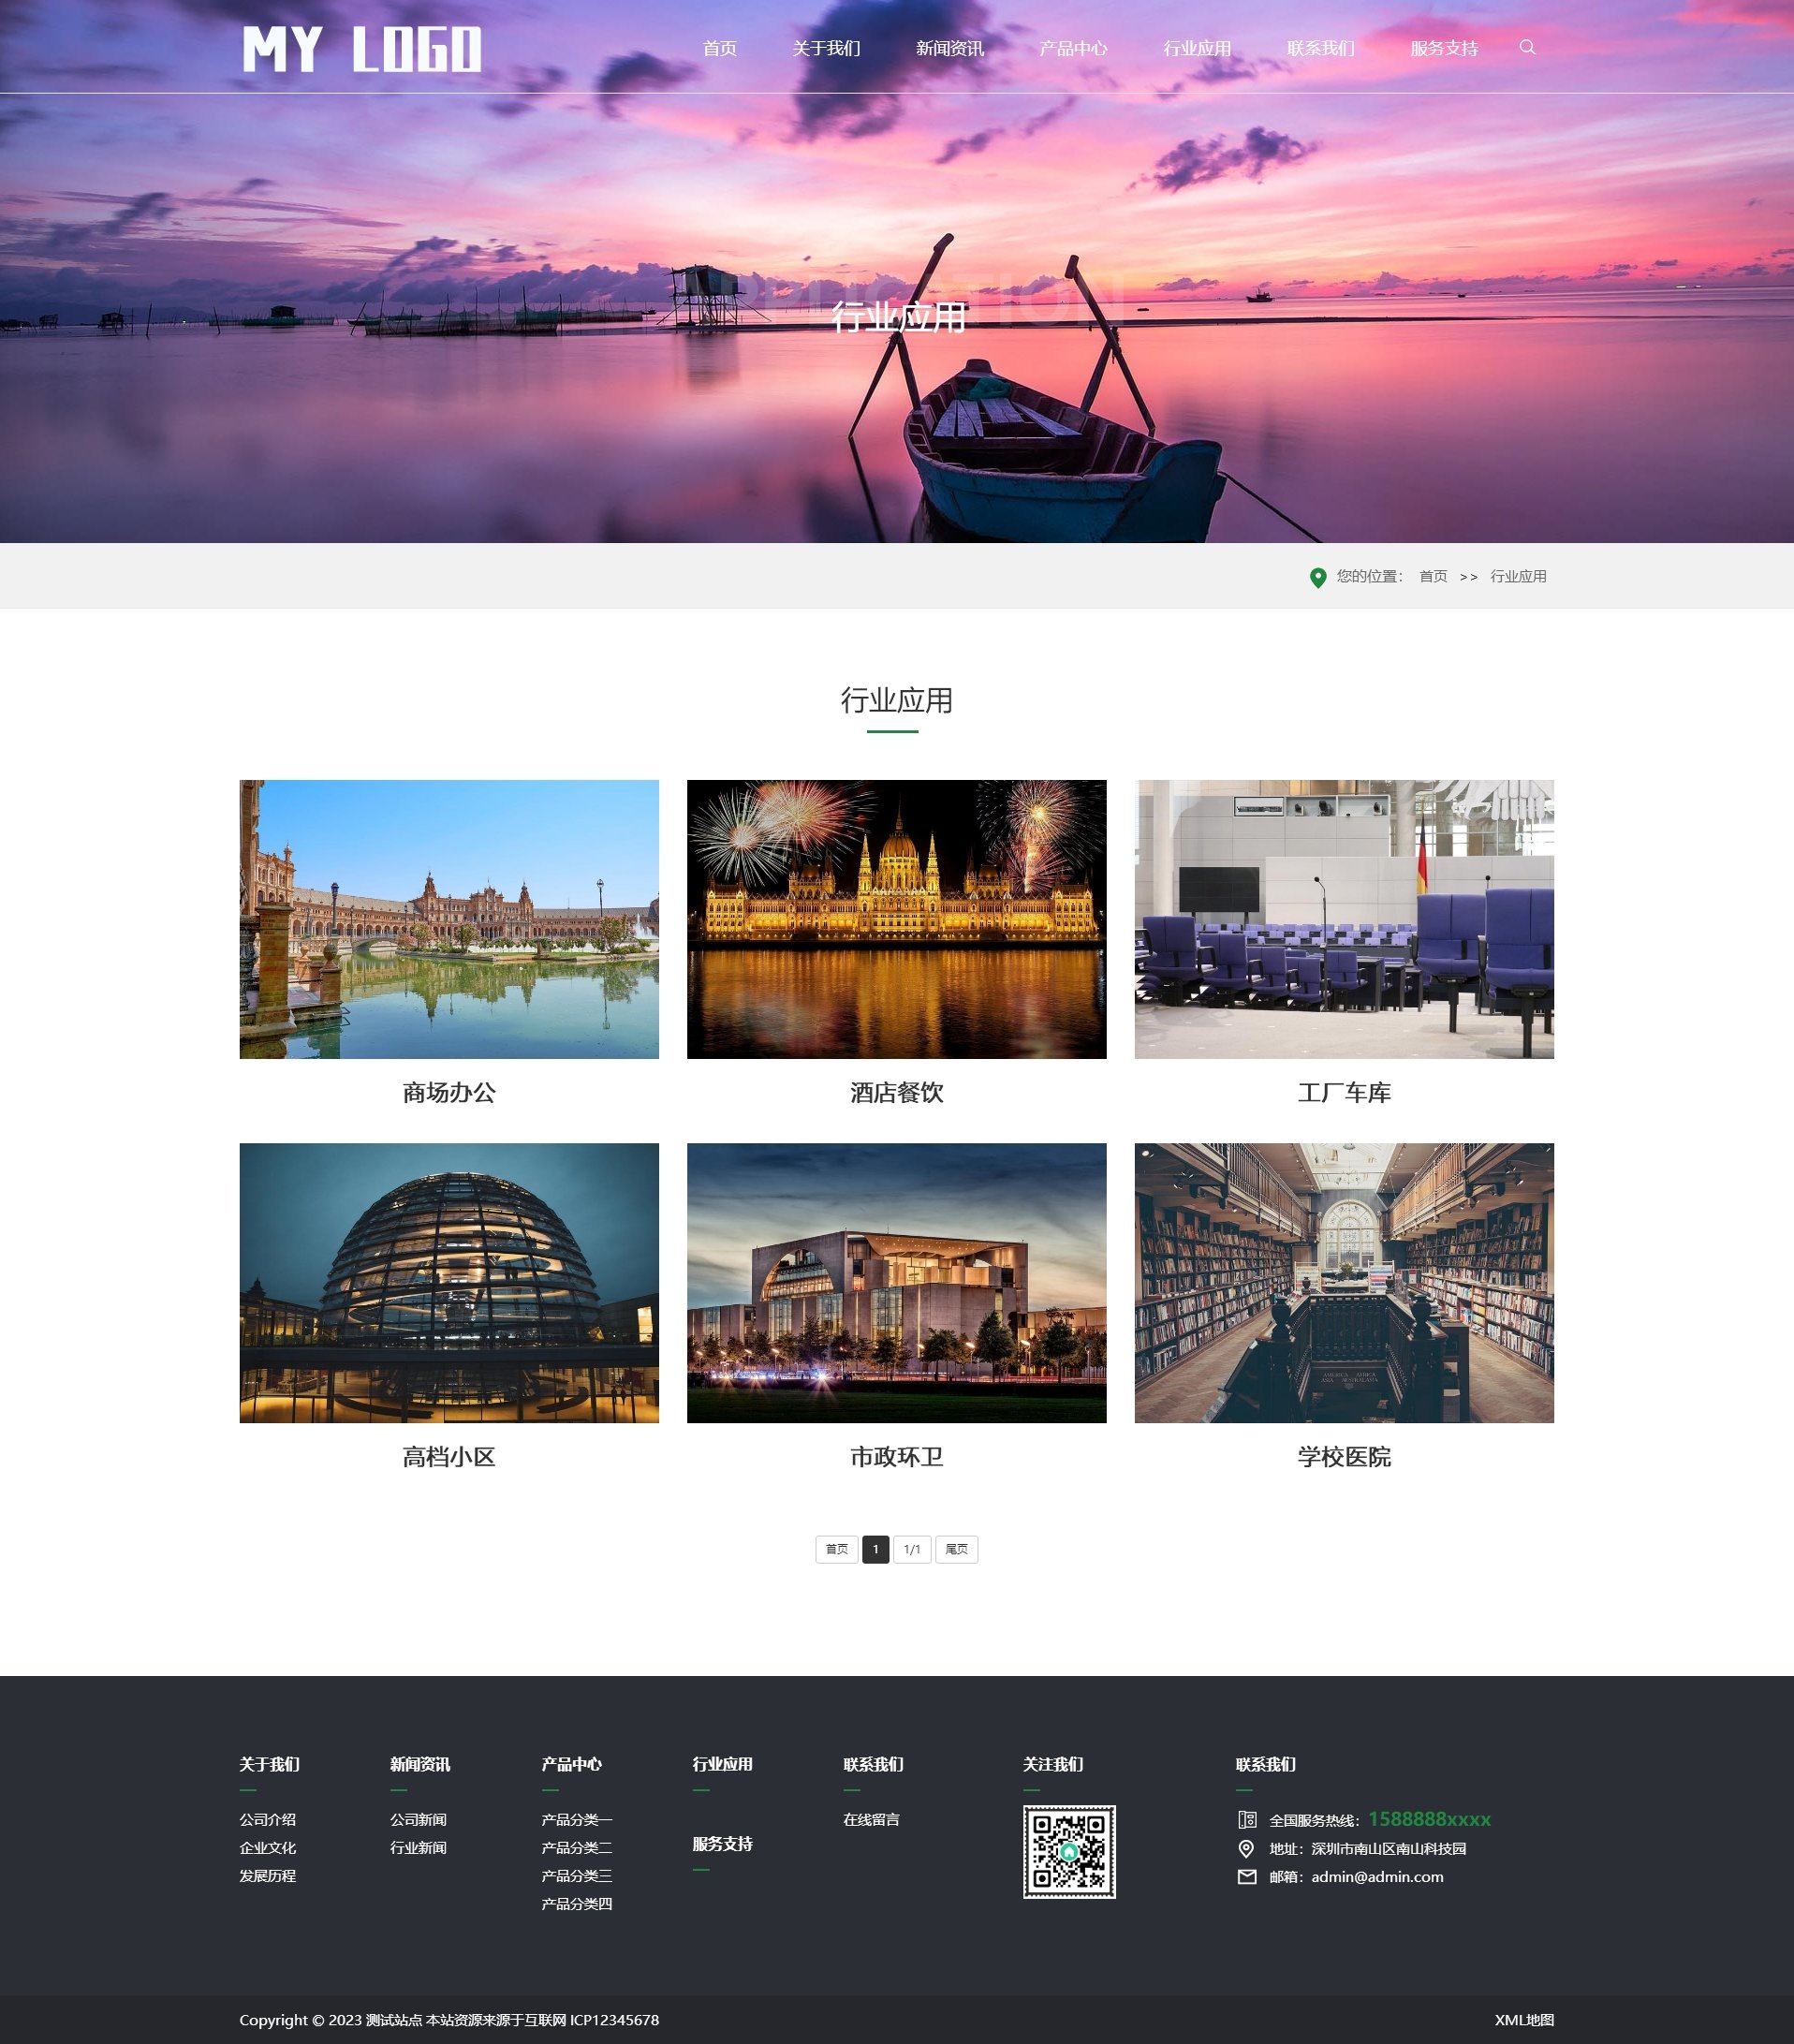Click the 尾页 pagination button
The image size is (1794, 2044).
coord(956,1549)
